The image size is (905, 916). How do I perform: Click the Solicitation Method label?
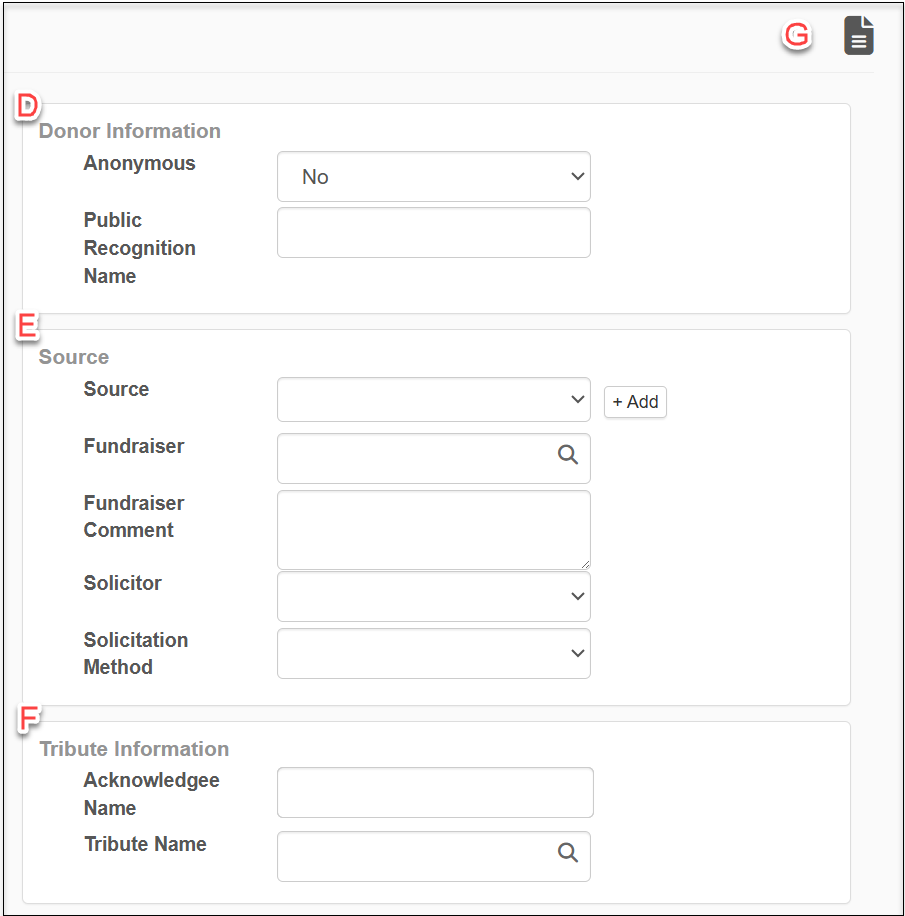[x=136, y=653]
